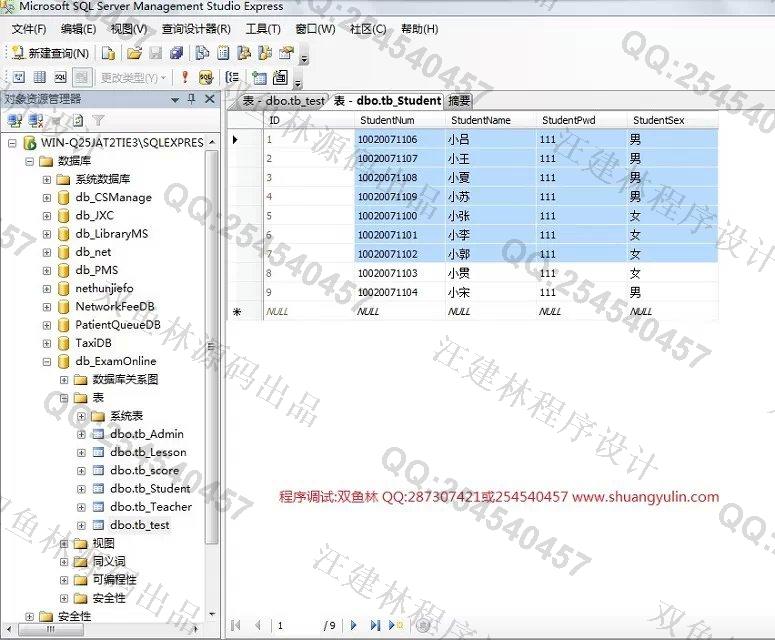
Task: Click the Object Explorer horizontal scrollbar thumb
Action: [51, 629]
